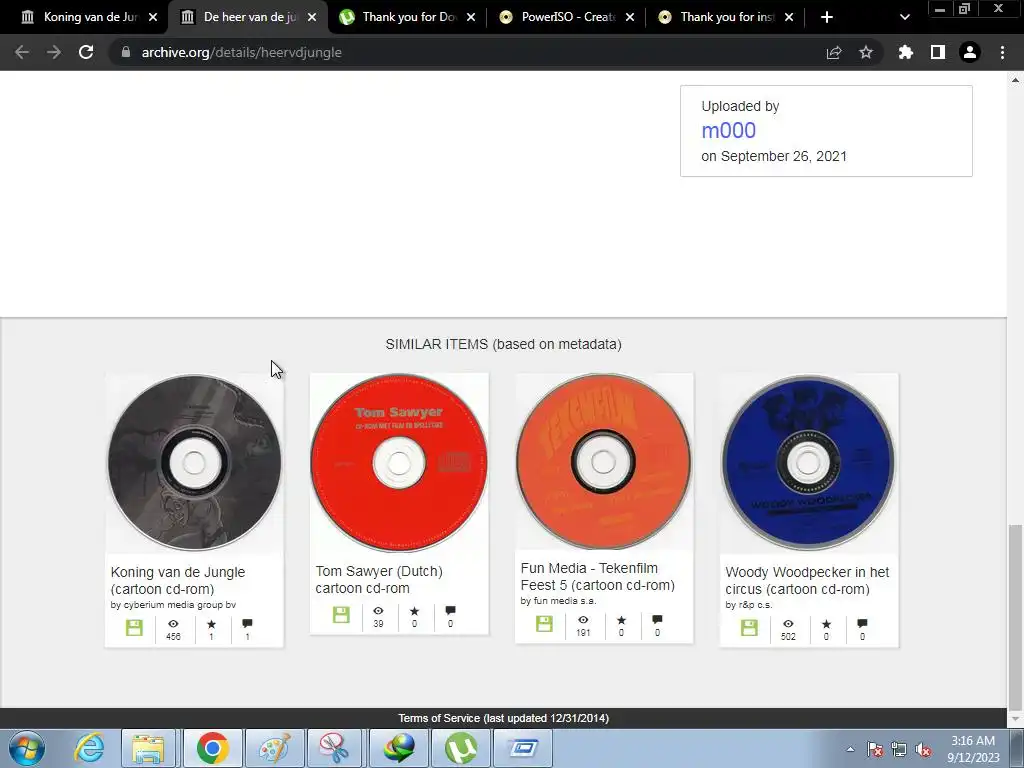Open Koning van de Jungle disc thumbnail
Image resolution: width=1024 pixels, height=768 pixels.
[x=194, y=463]
